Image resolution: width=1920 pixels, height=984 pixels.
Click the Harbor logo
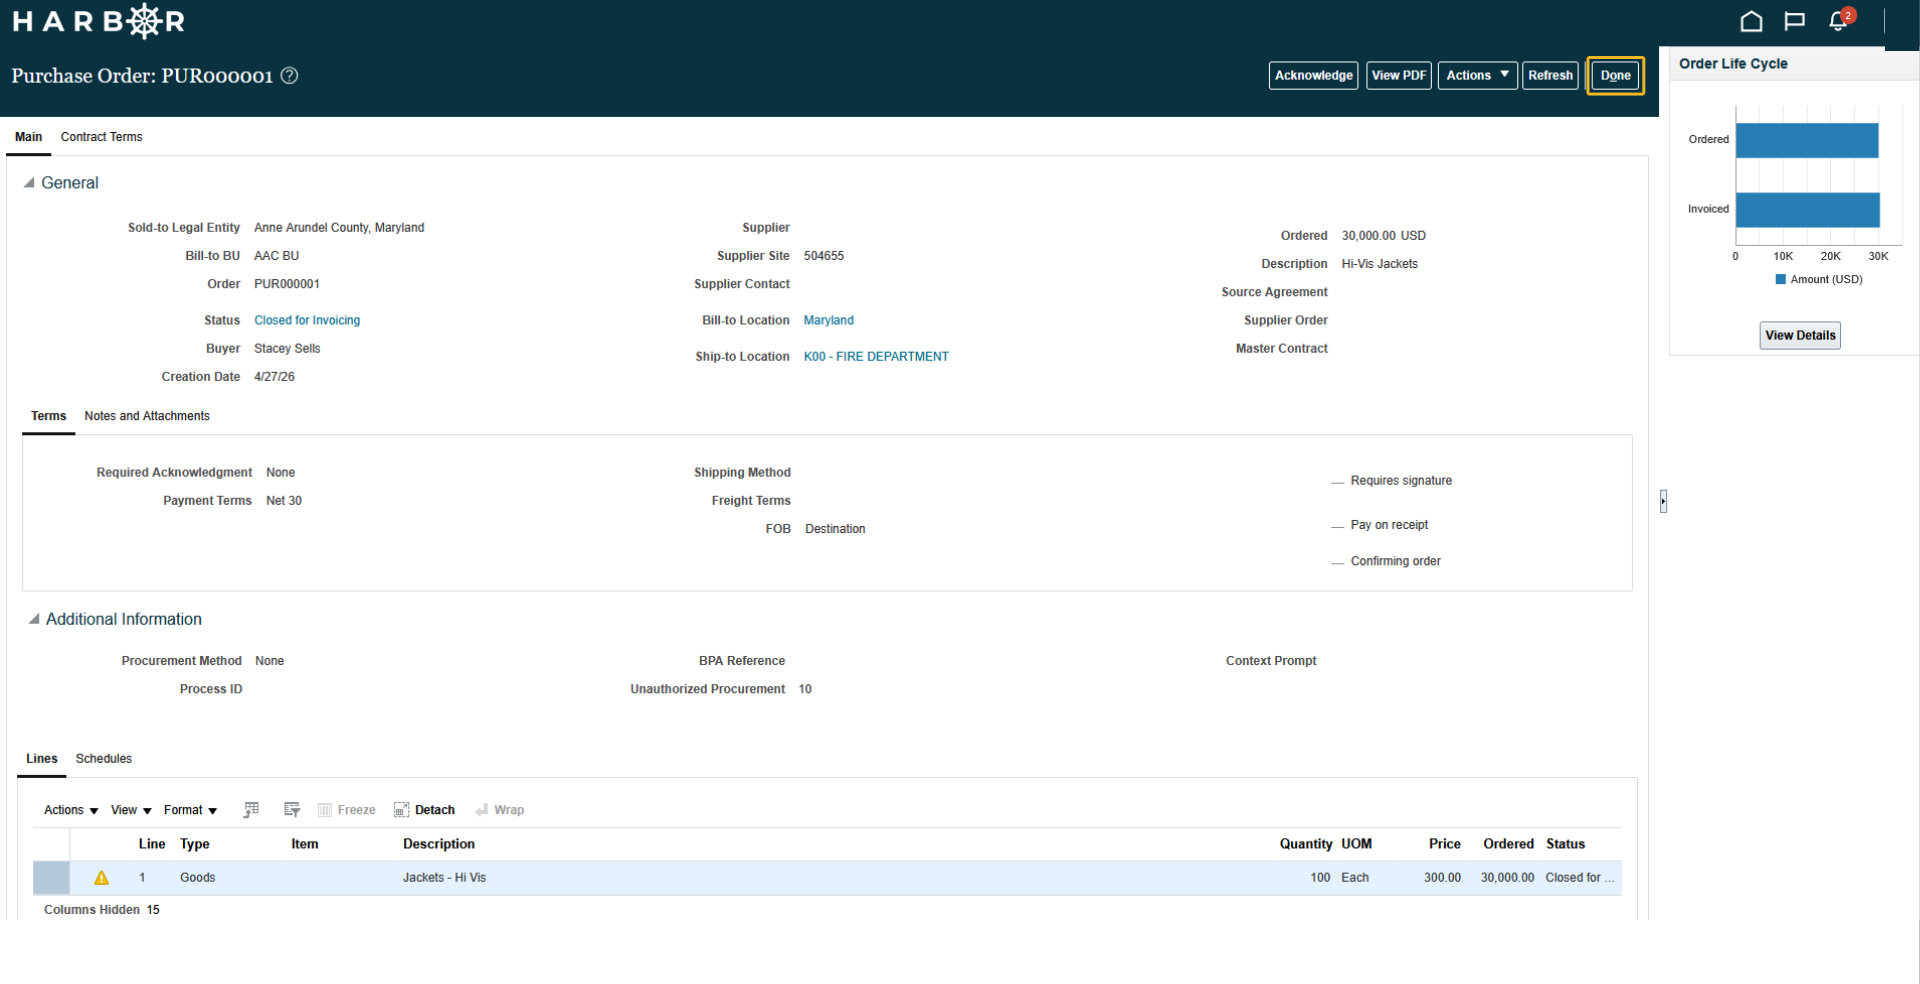pos(98,21)
